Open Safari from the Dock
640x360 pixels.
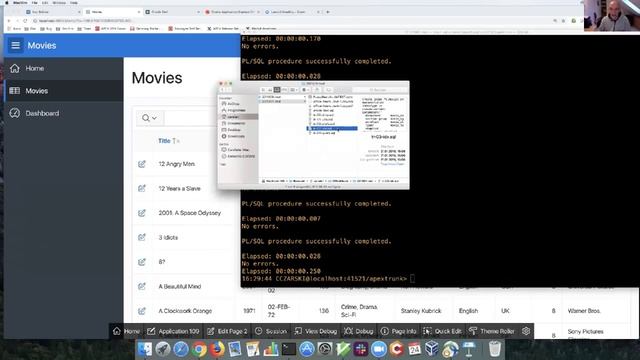point(180,349)
